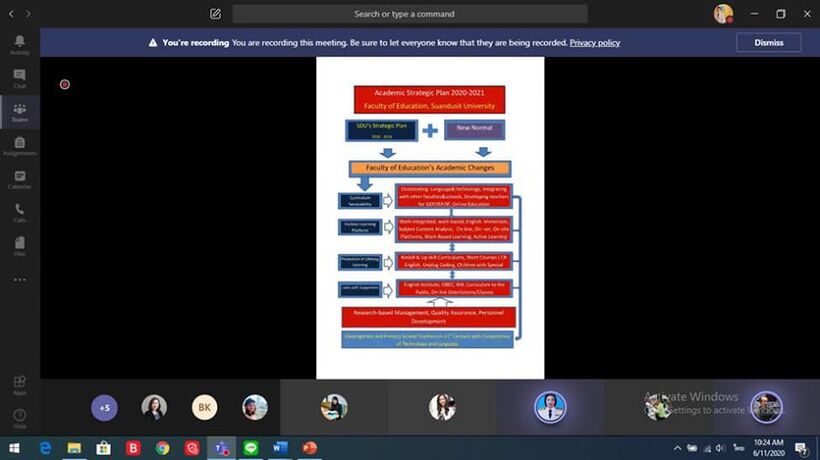
Task: Click the search or command box
Action: point(410,14)
